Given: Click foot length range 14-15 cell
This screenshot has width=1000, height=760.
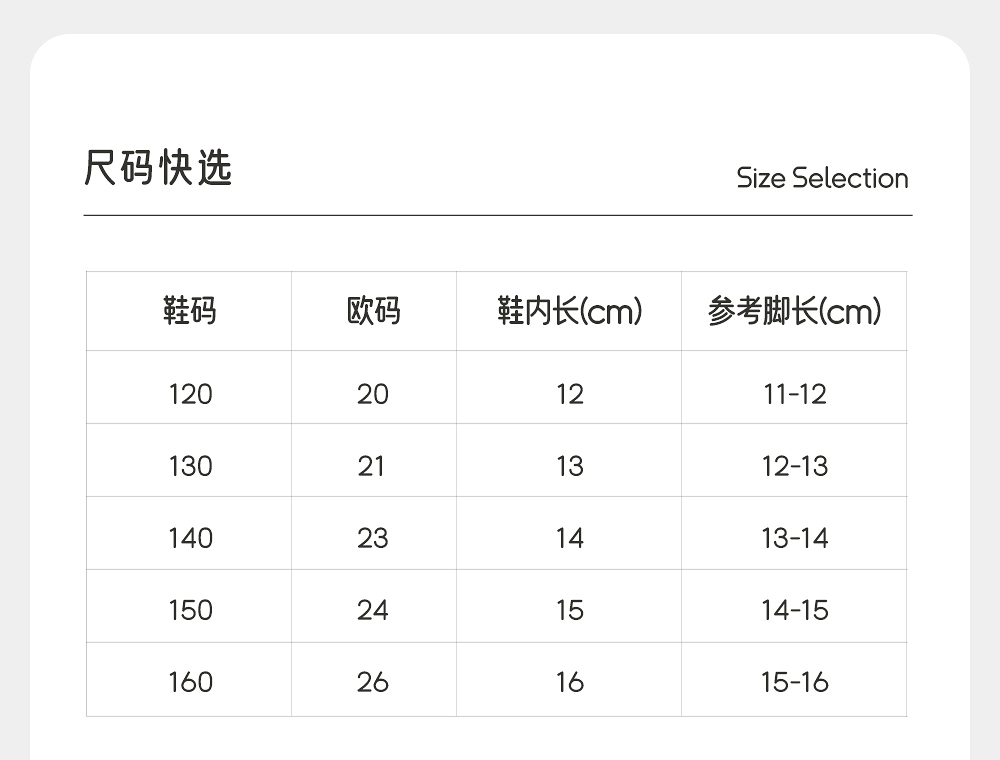Looking at the screenshot, I should [x=795, y=610].
